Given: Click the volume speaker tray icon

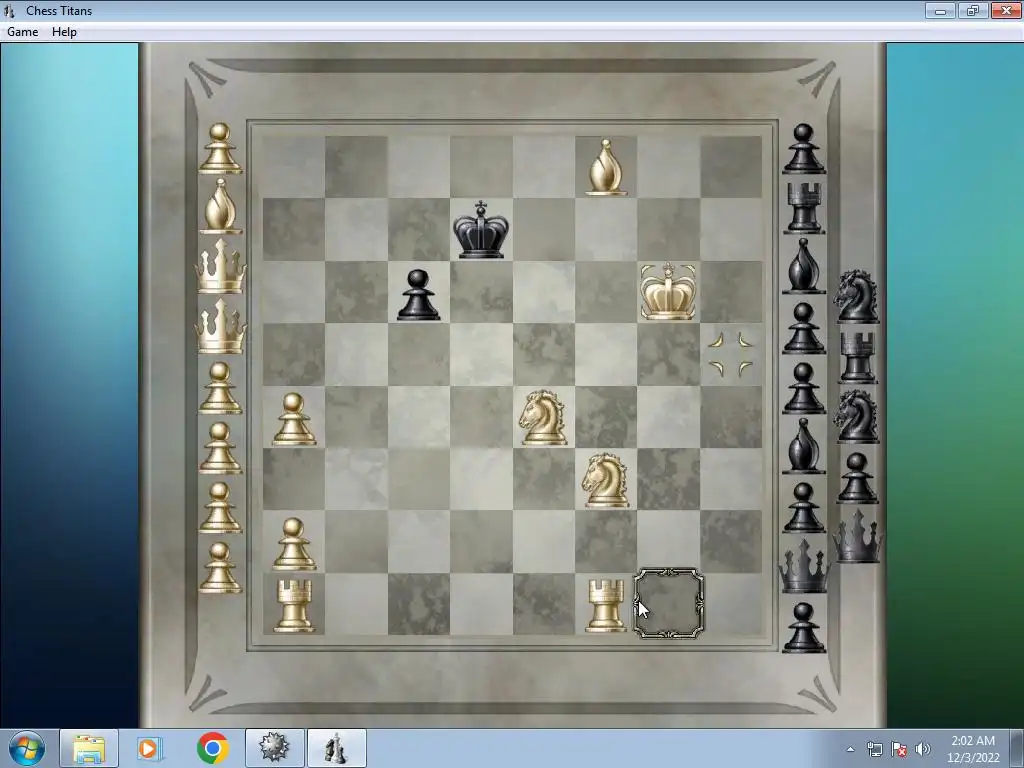Looking at the screenshot, I should (923, 749).
